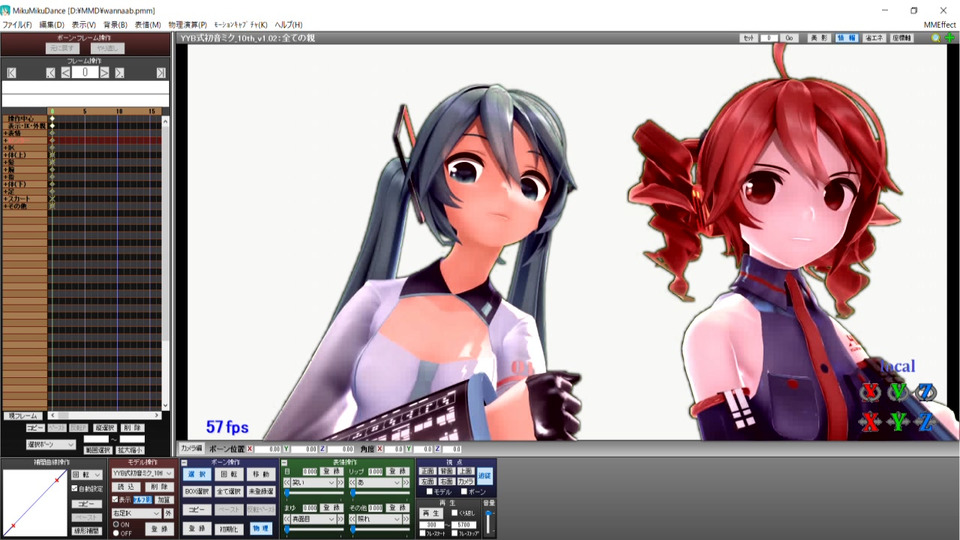Open the ファイル(F) menu
Screen dimensions: 960x540
click(17, 25)
